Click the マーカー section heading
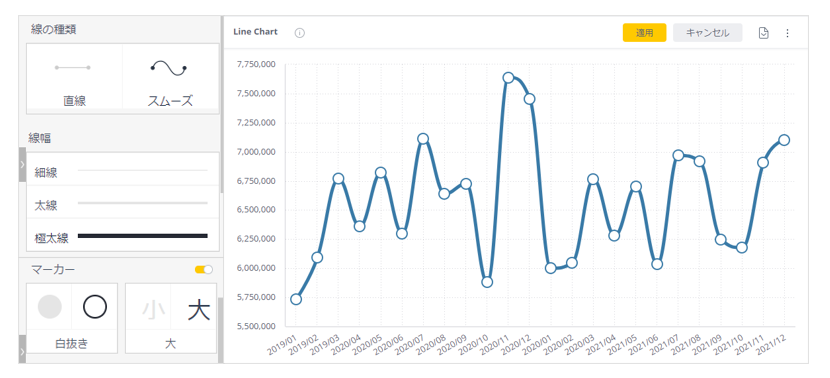830x378 pixels. (x=53, y=270)
